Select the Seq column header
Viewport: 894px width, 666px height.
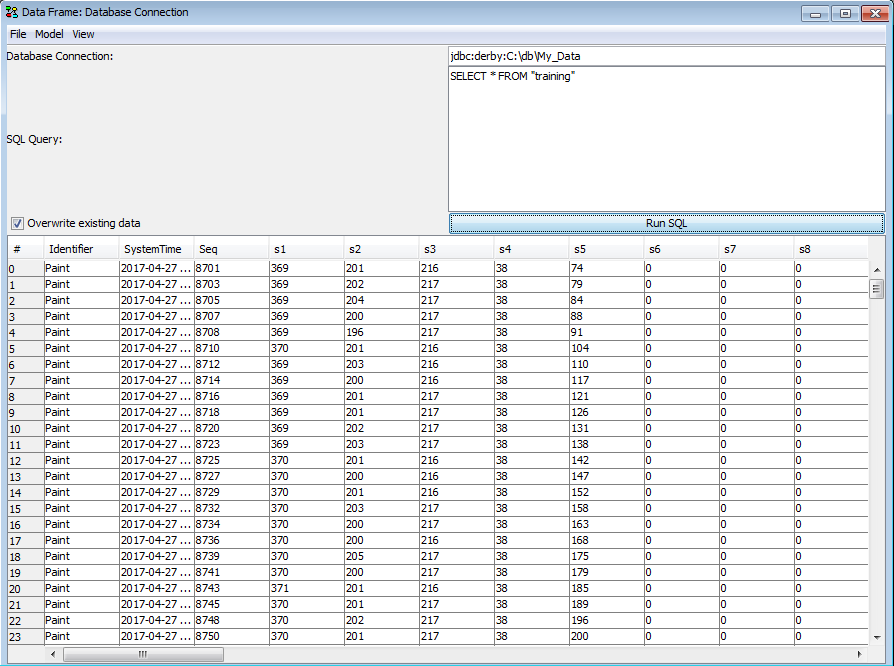tap(231, 249)
